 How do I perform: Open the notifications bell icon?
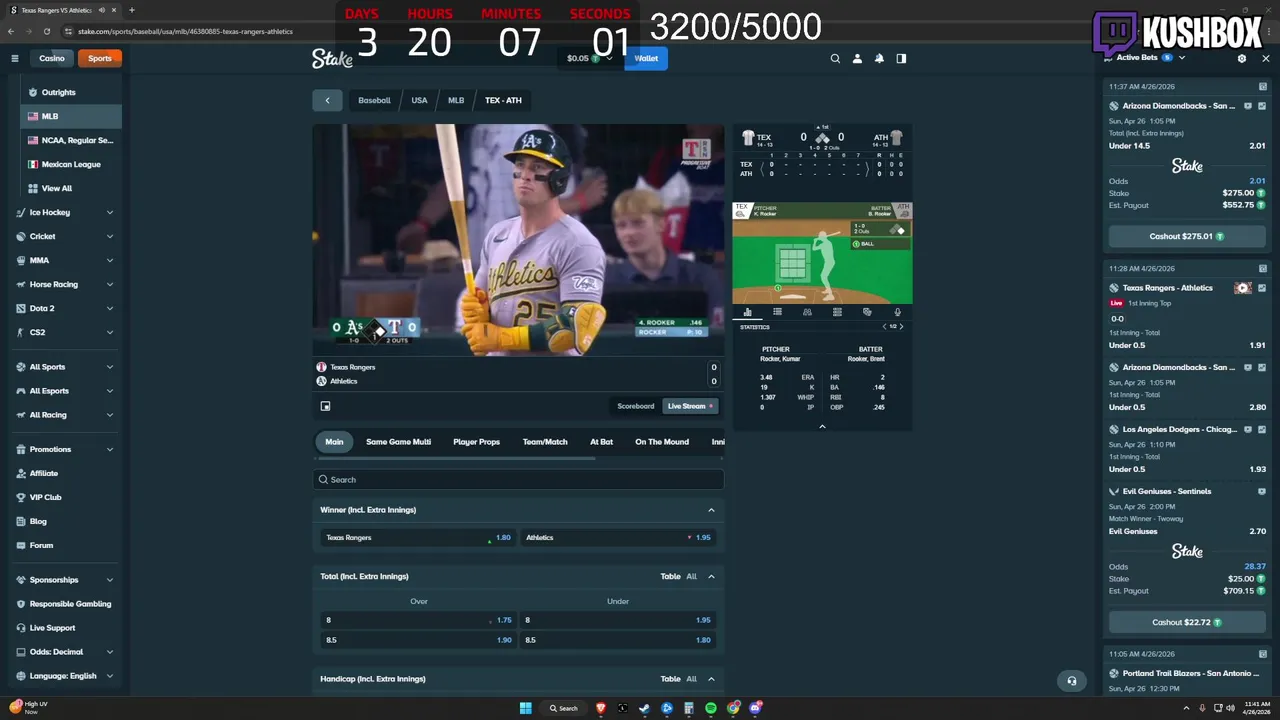pyautogui.click(x=879, y=58)
